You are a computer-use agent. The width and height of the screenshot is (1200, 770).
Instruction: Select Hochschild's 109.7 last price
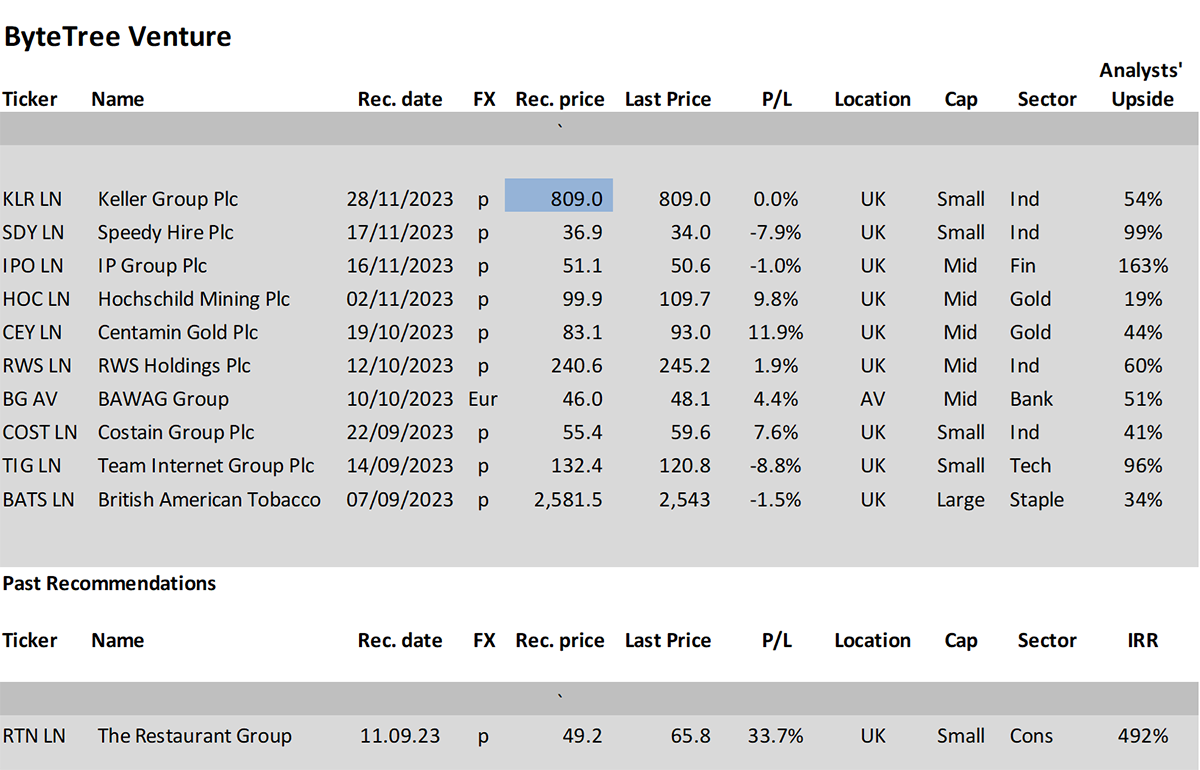point(683,299)
